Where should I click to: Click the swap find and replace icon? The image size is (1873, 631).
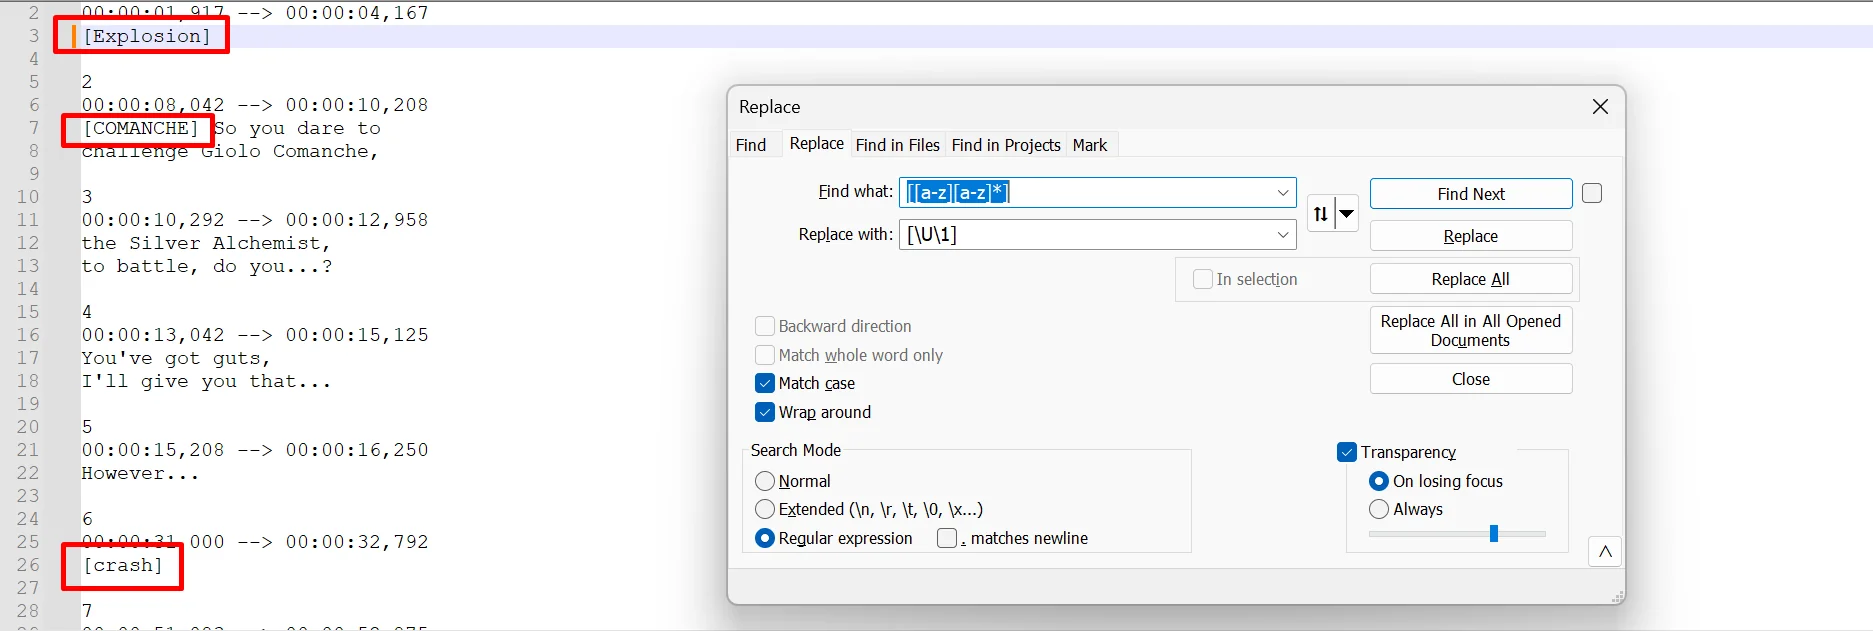1321,213
